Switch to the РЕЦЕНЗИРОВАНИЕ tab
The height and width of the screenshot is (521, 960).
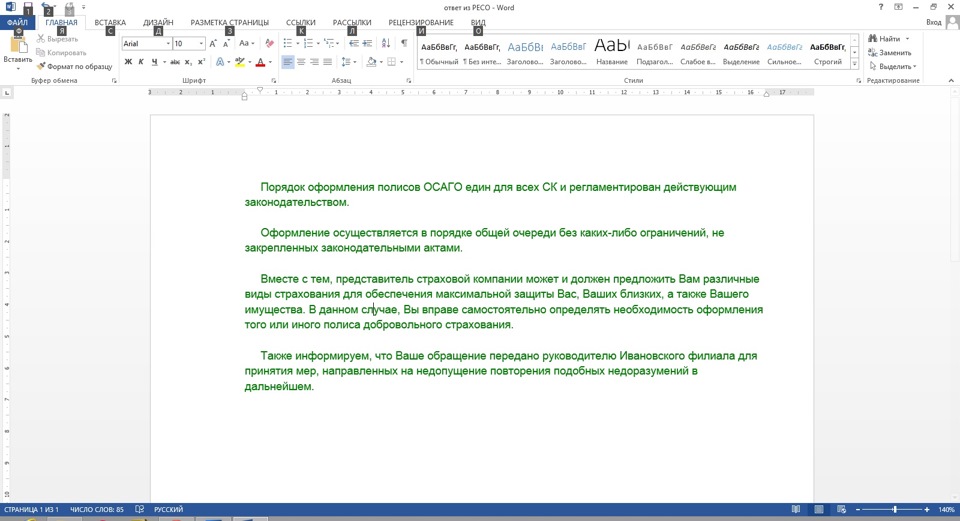(421, 23)
